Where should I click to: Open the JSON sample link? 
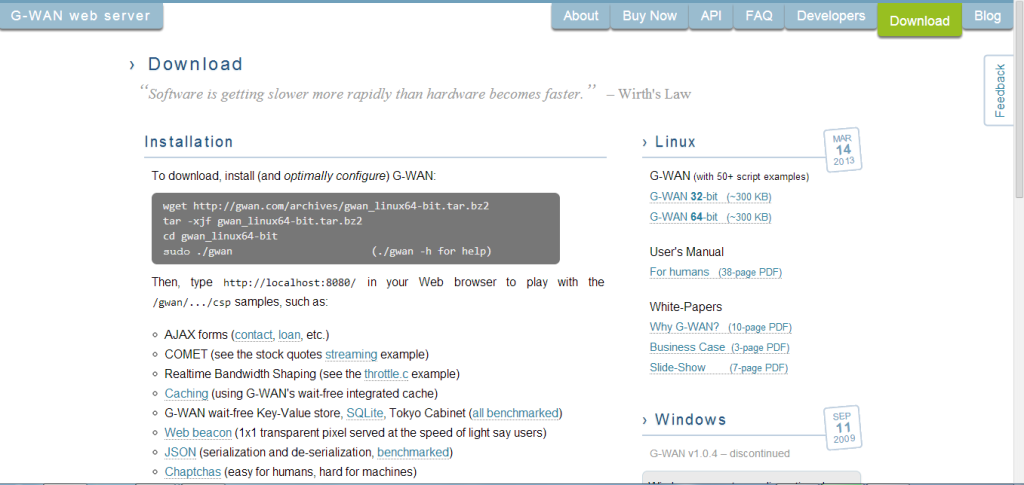(x=180, y=452)
